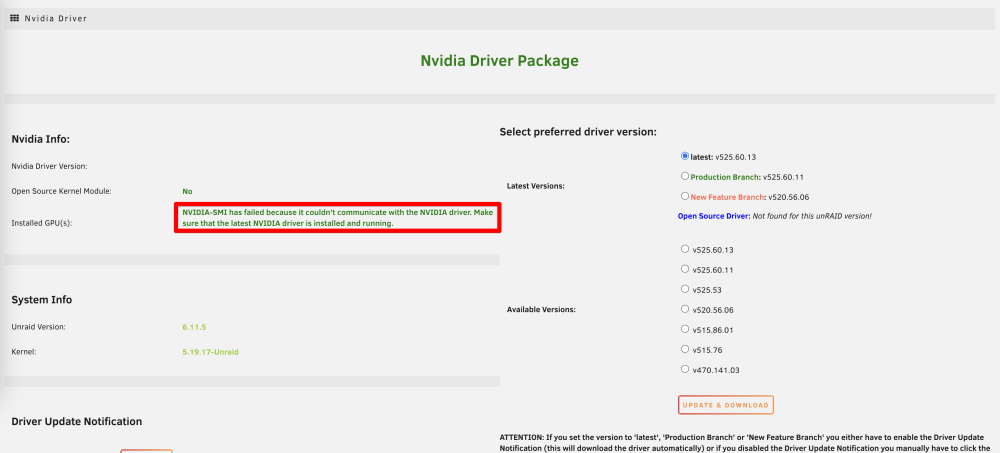The height and width of the screenshot is (453, 1000).
Task: Click the grid icon beside Nvidia Driver
Action: (x=15, y=18)
